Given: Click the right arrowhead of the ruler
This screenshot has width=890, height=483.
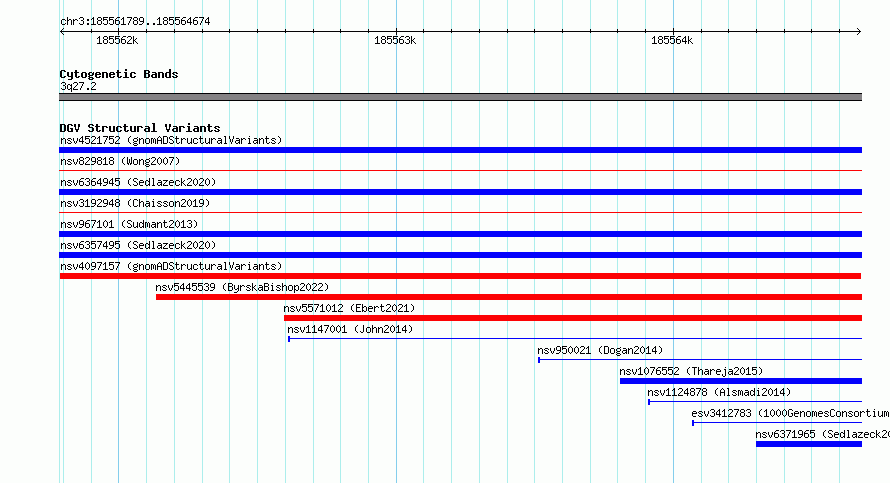Looking at the screenshot, I should click(x=859, y=31).
